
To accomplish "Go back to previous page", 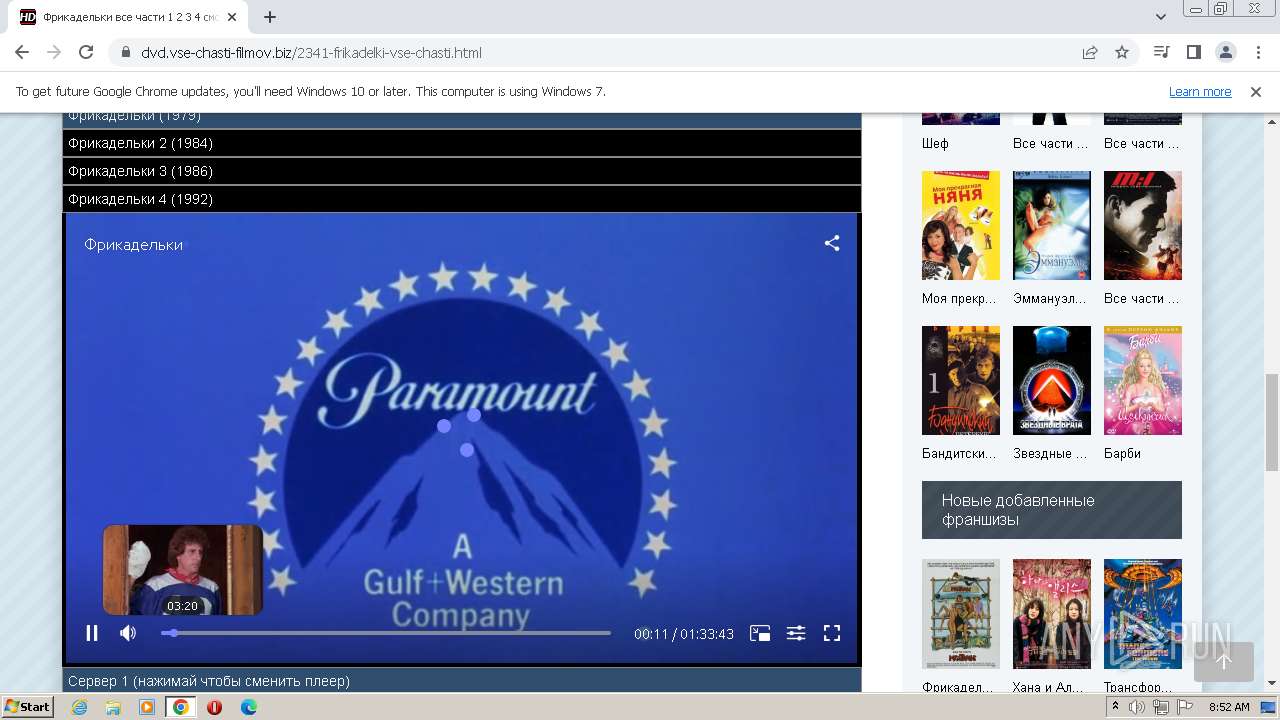I will click(22, 53).
